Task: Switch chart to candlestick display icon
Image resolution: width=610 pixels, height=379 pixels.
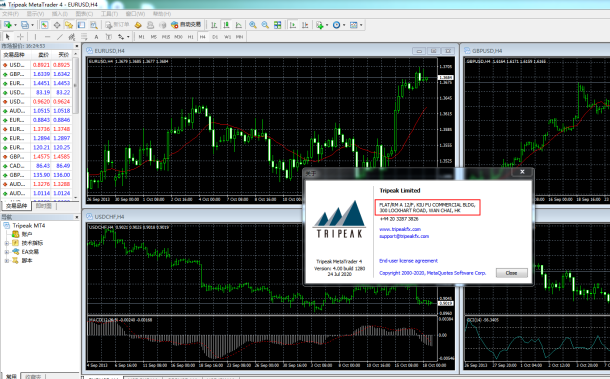Action: tap(226, 25)
